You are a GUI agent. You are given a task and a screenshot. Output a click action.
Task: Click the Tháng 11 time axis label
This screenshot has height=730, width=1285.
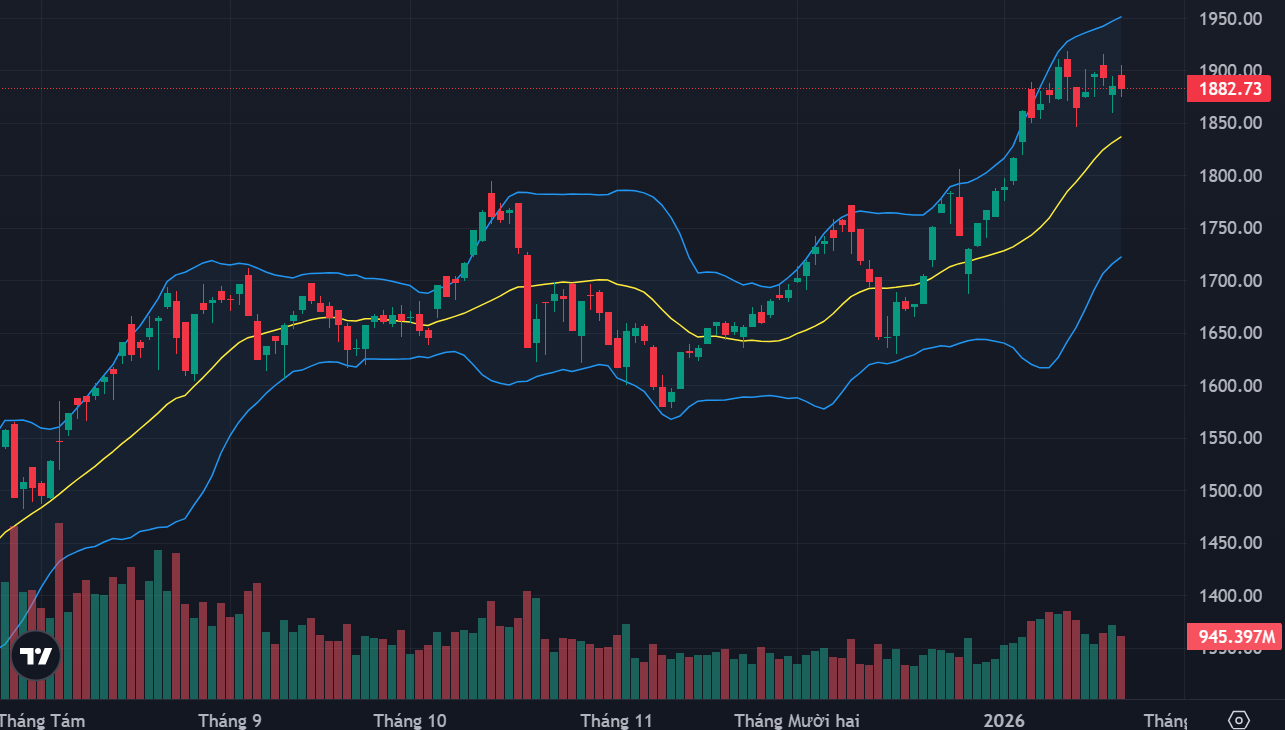(616, 720)
